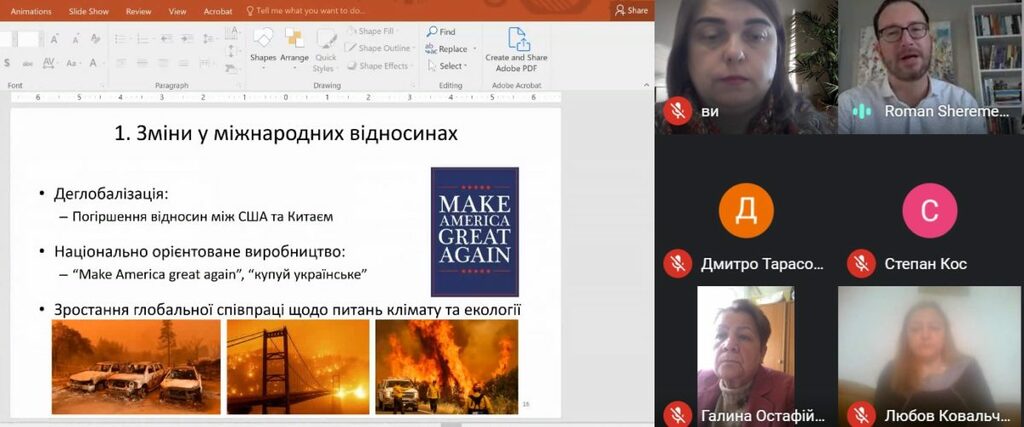
Task: Toggle muted mic icon for Галина Остафій
Action: pyautogui.click(x=679, y=415)
